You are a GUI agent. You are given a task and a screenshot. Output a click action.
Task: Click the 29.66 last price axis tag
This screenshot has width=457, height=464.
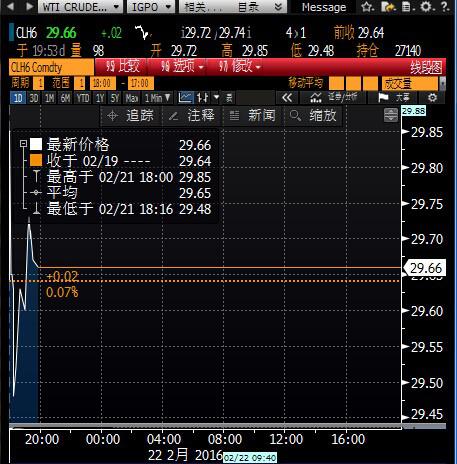point(424,268)
